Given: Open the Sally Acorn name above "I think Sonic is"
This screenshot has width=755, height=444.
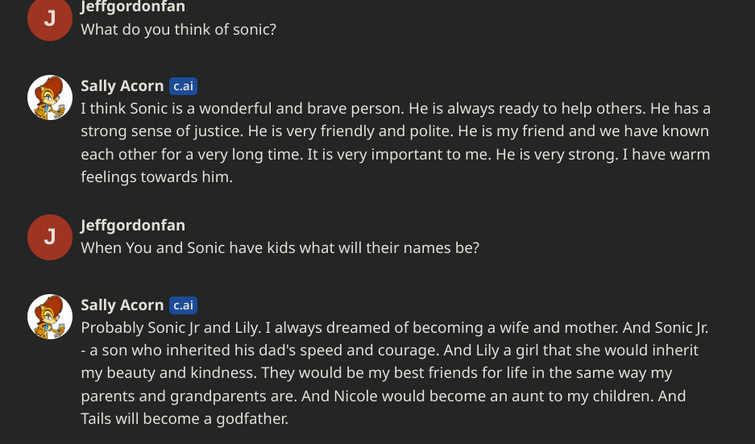Looking at the screenshot, I should pos(122,86).
